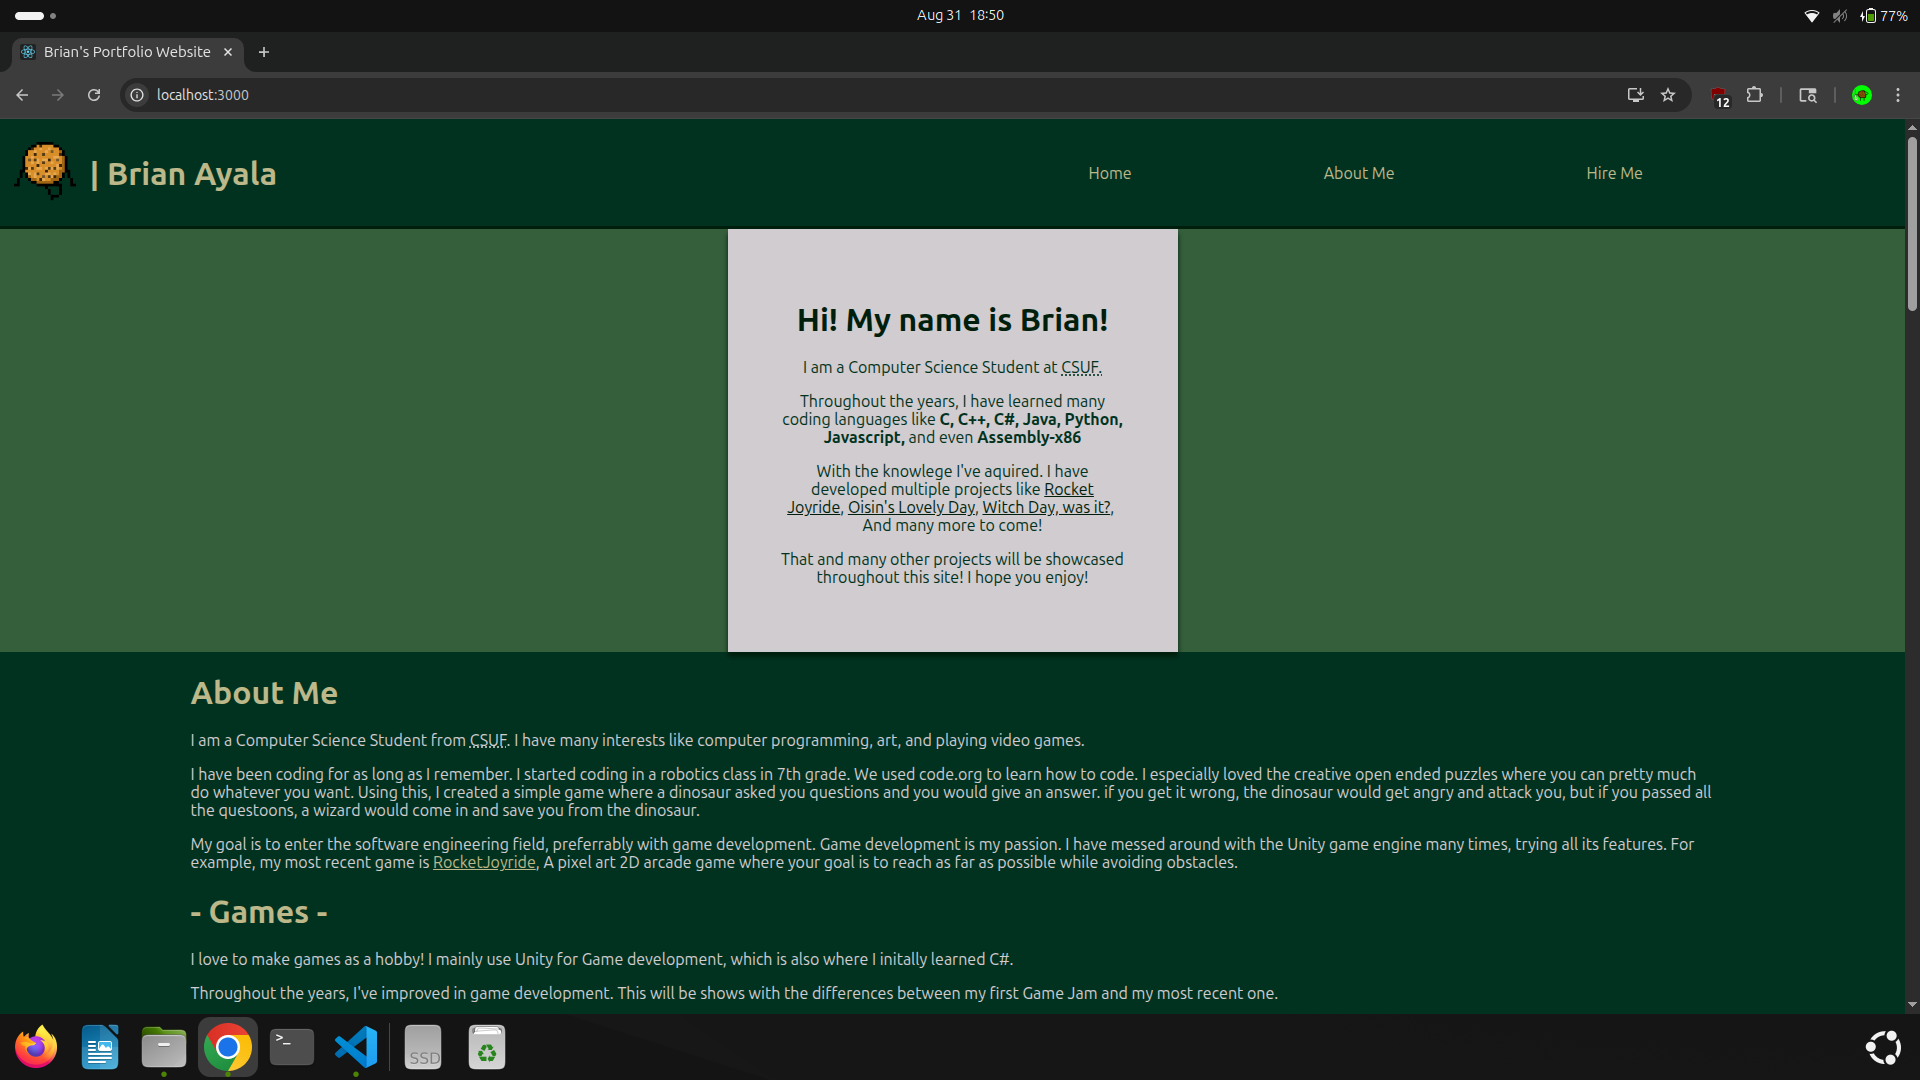Click the install site icon in address bar
The width and height of the screenshot is (1920, 1080).
coord(1634,95)
